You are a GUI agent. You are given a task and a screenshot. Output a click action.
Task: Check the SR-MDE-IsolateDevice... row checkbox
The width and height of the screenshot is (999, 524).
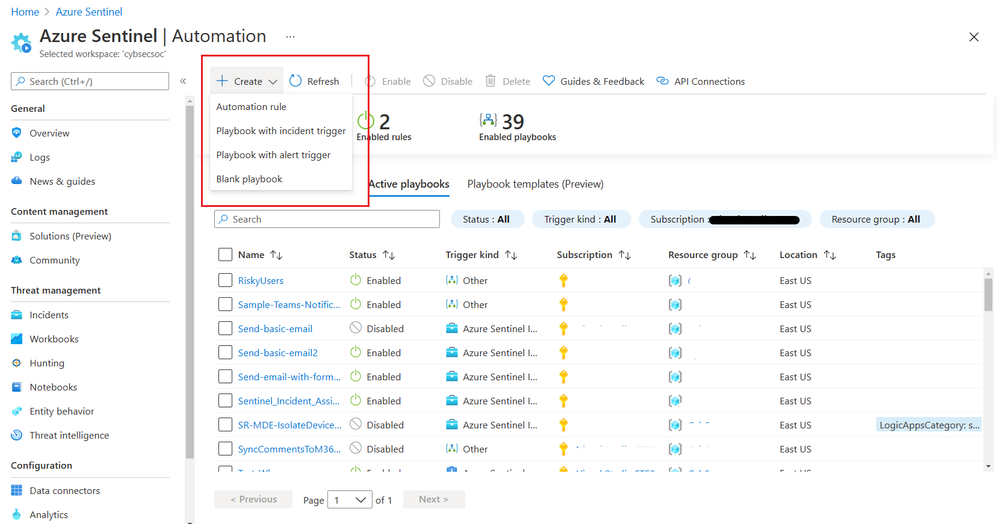point(225,425)
